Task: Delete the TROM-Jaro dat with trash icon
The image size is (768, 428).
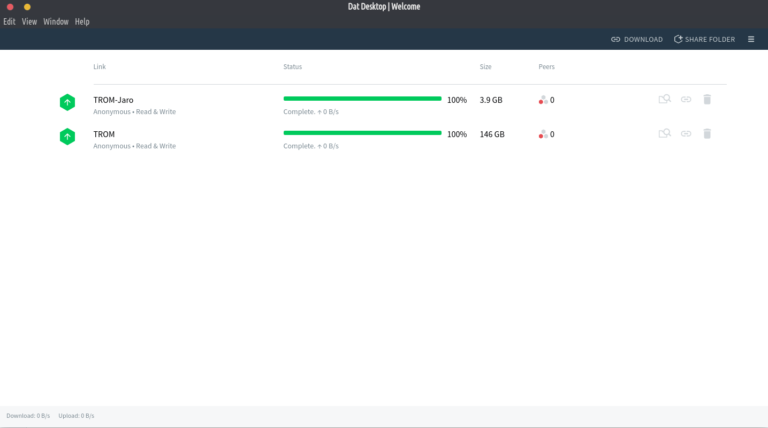Action: [x=707, y=100]
